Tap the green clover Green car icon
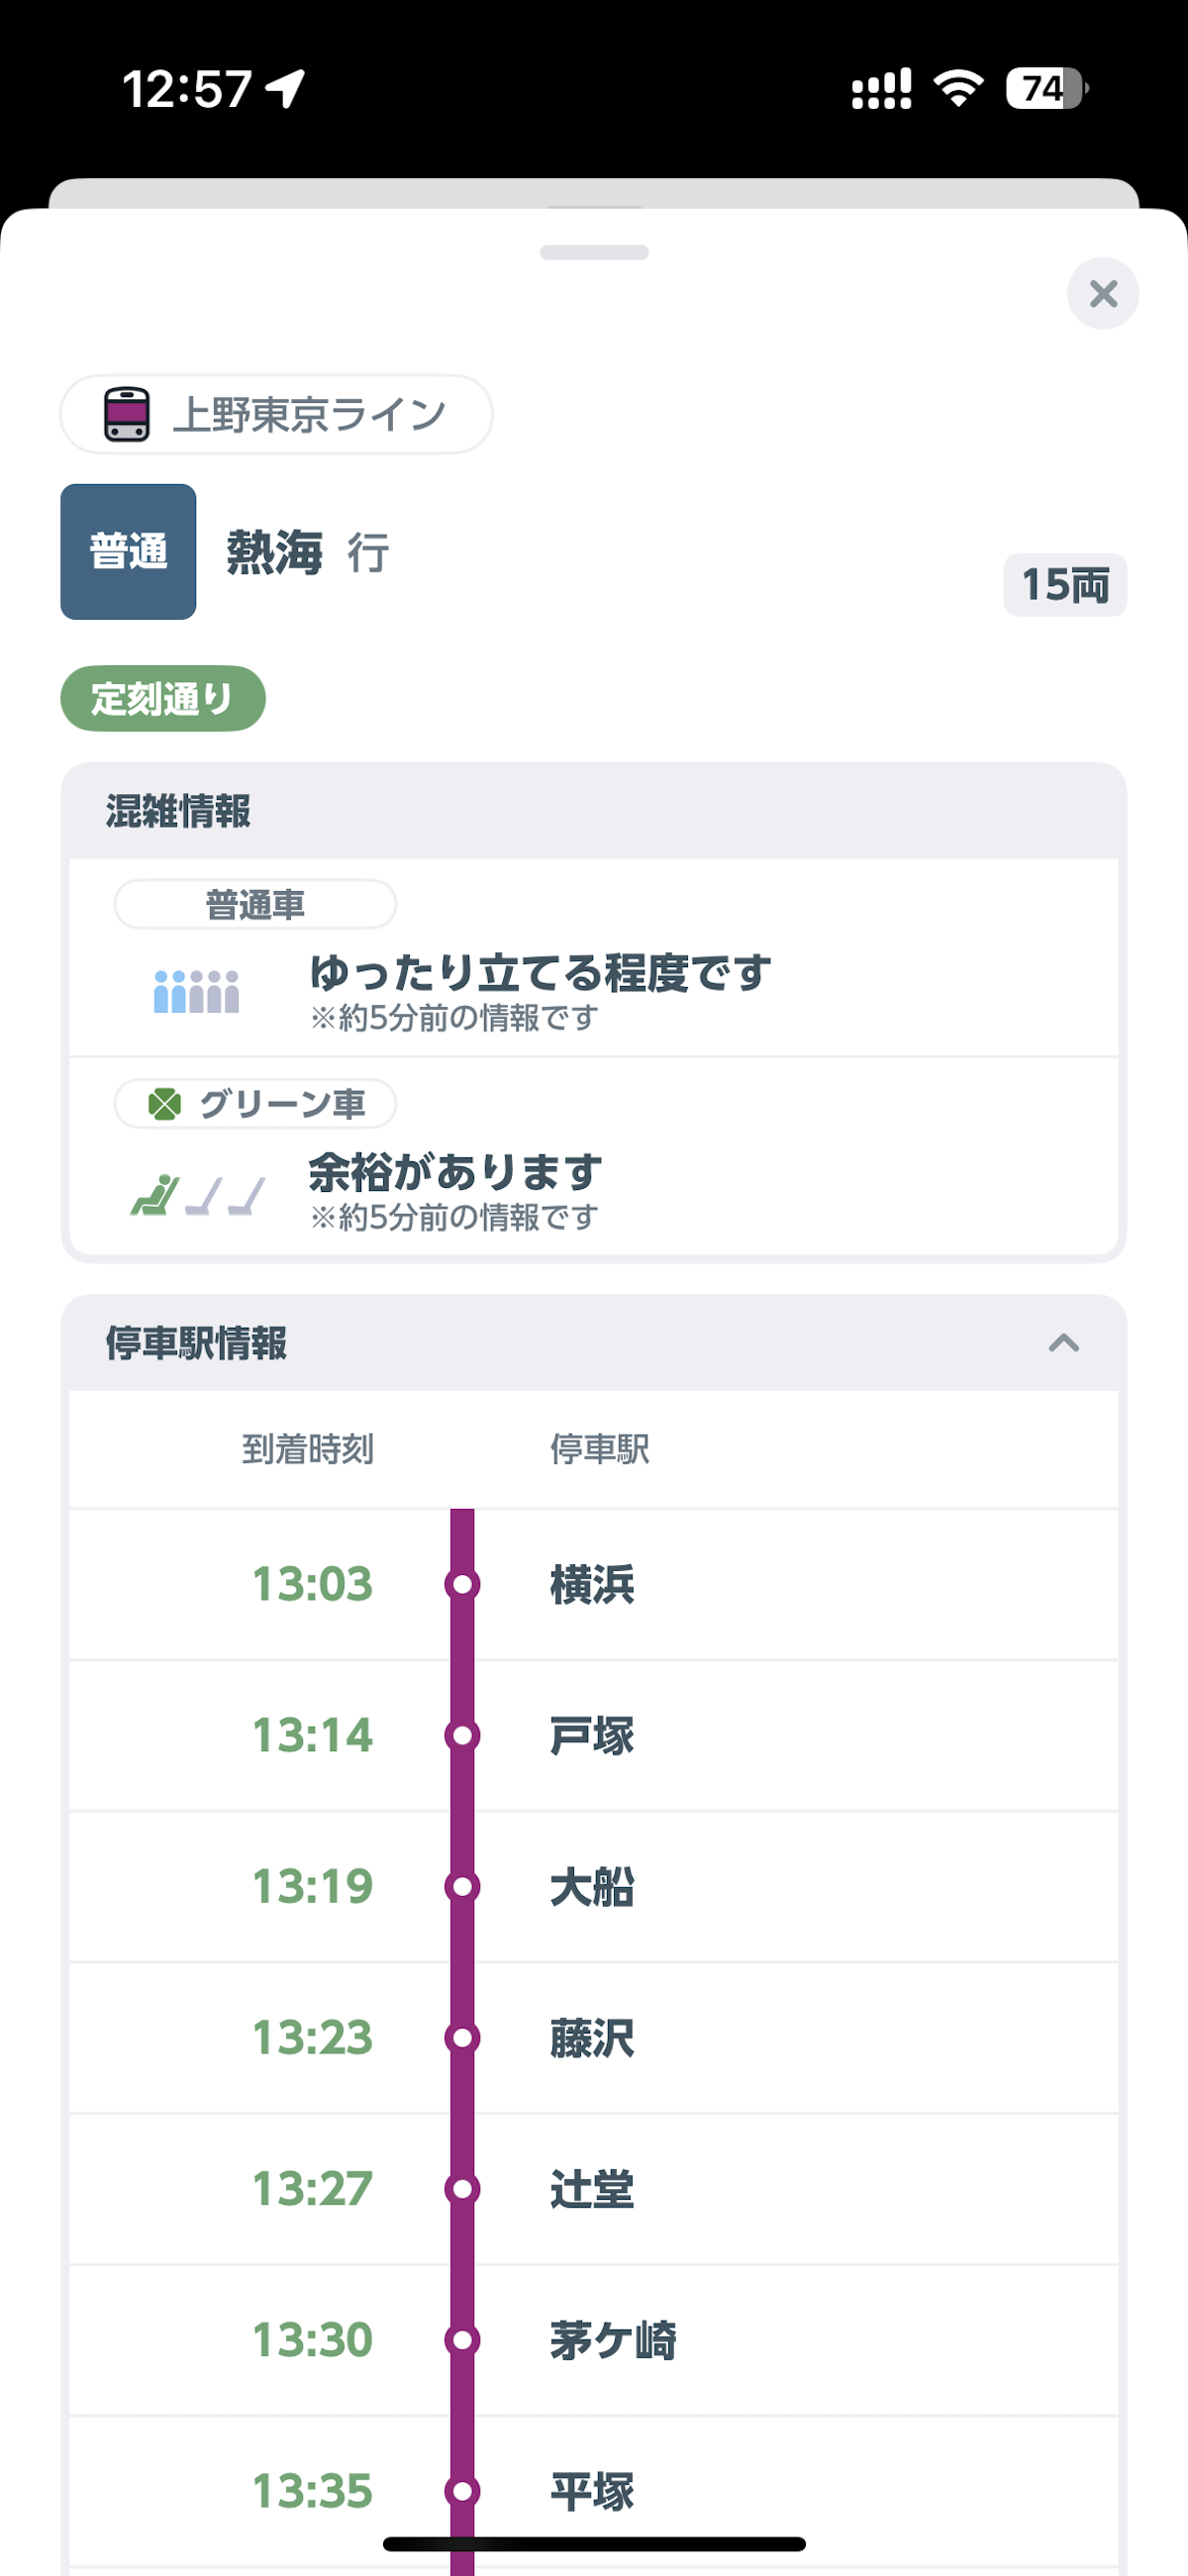This screenshot has height=2576, width=1188. tap(164, 1104)
